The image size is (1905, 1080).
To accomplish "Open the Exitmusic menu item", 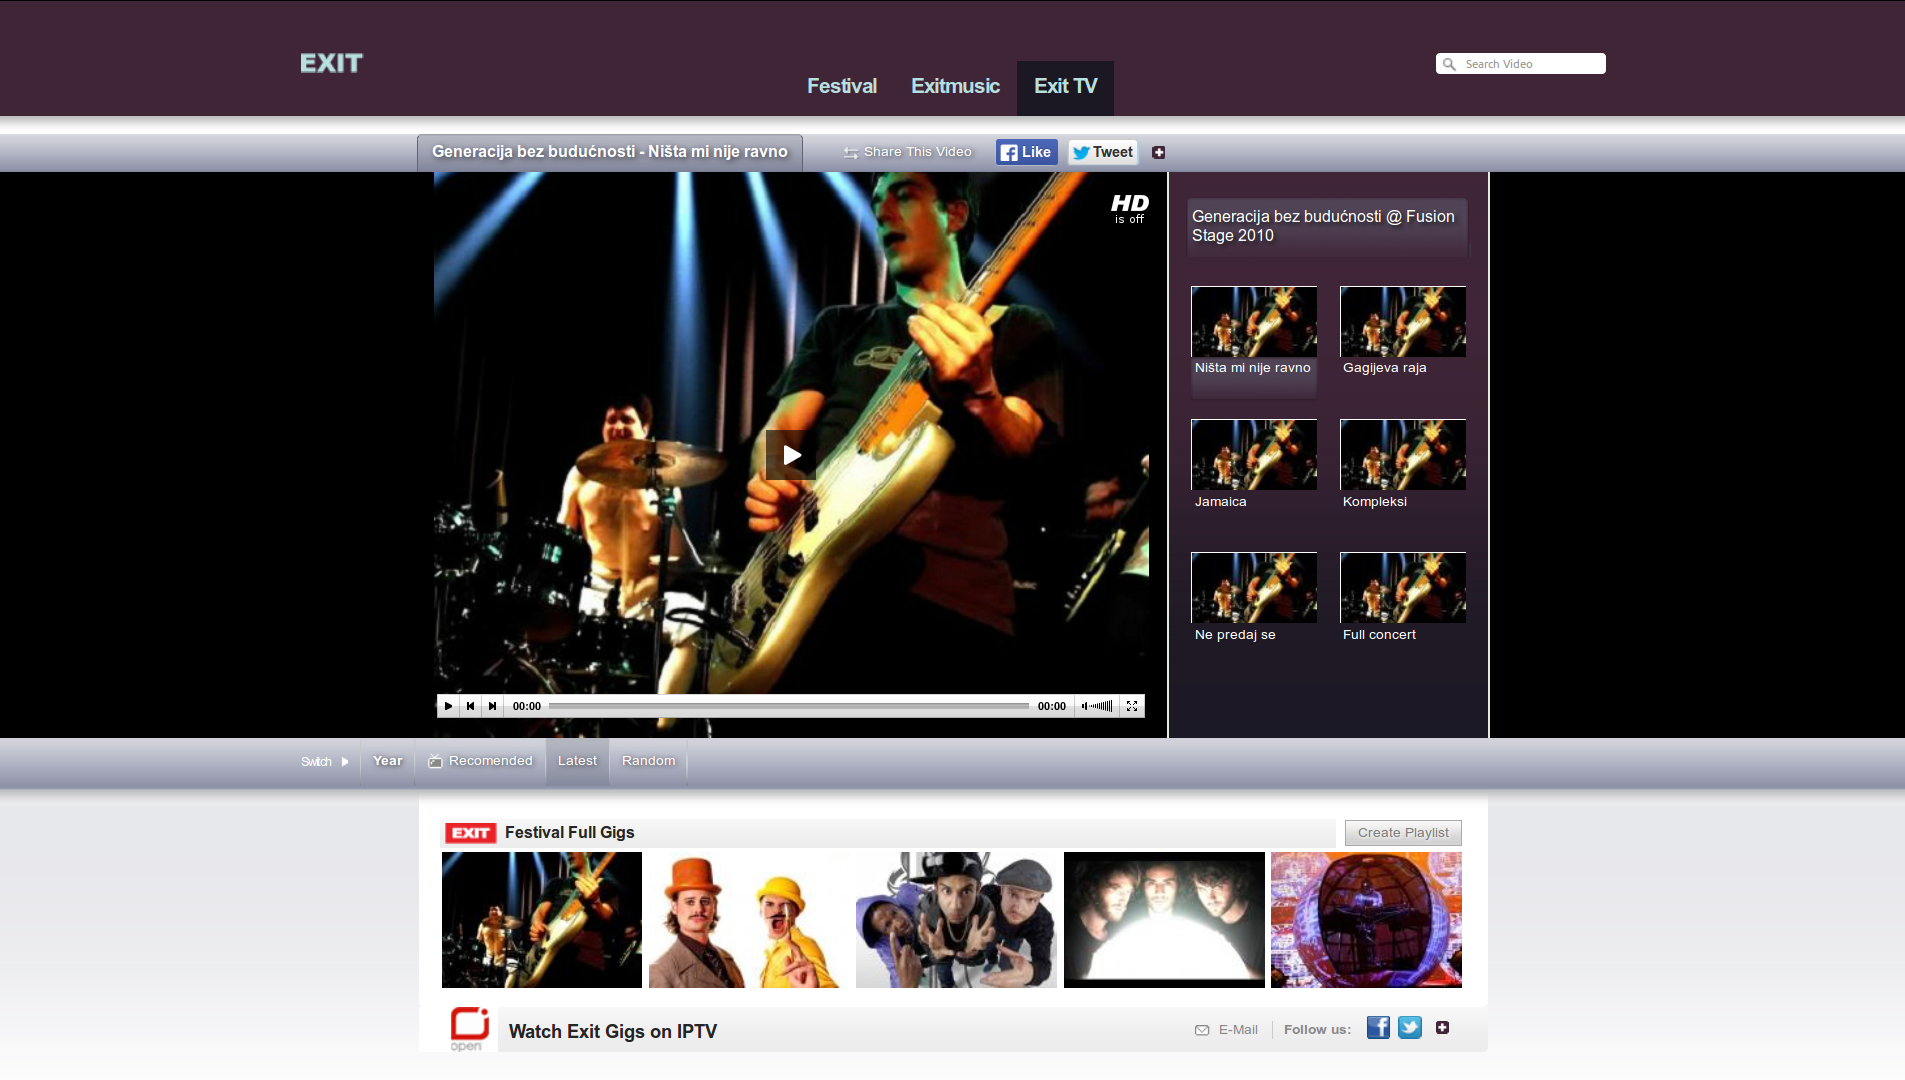I will (954, 86).
